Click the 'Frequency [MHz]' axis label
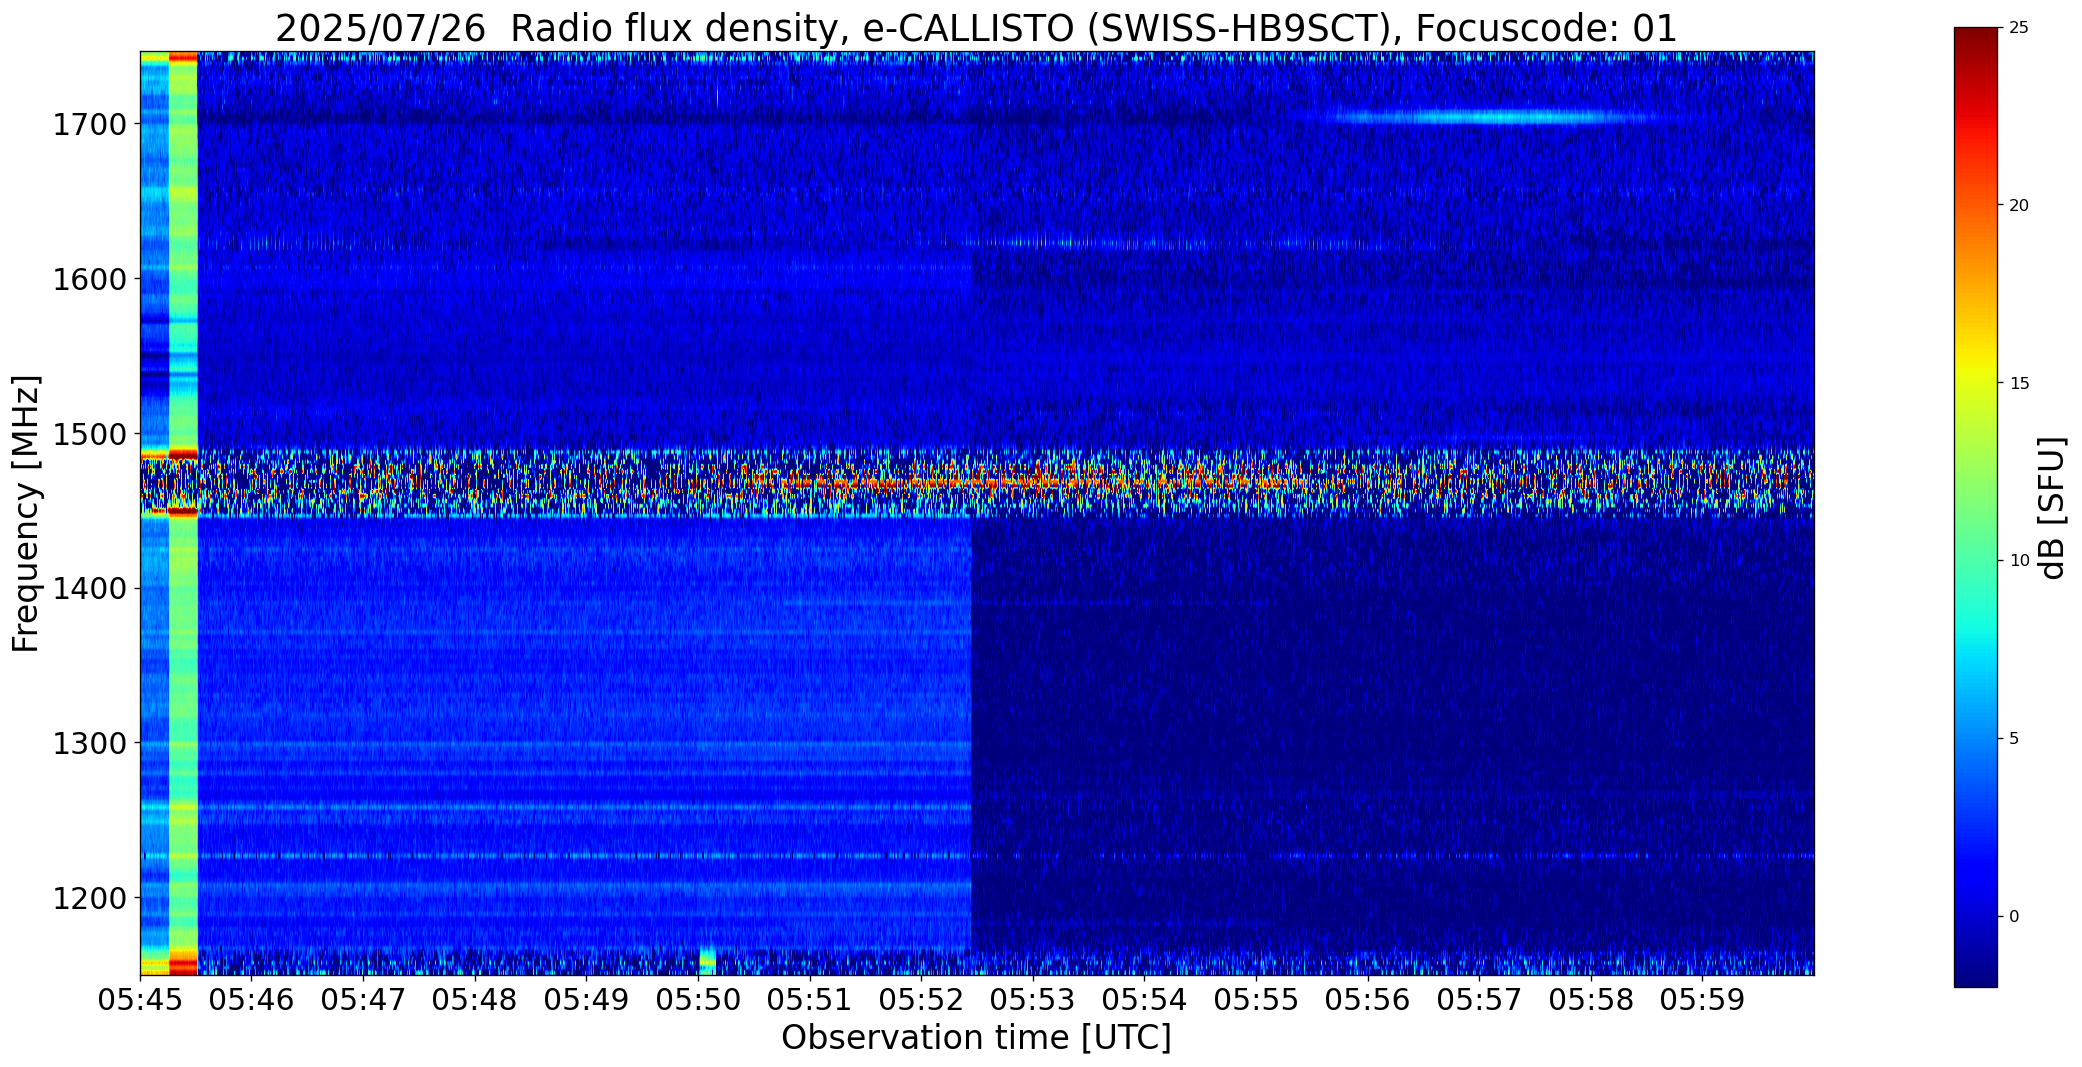Viewport: 2082px width, 1067px height. (x=26, y=514)
